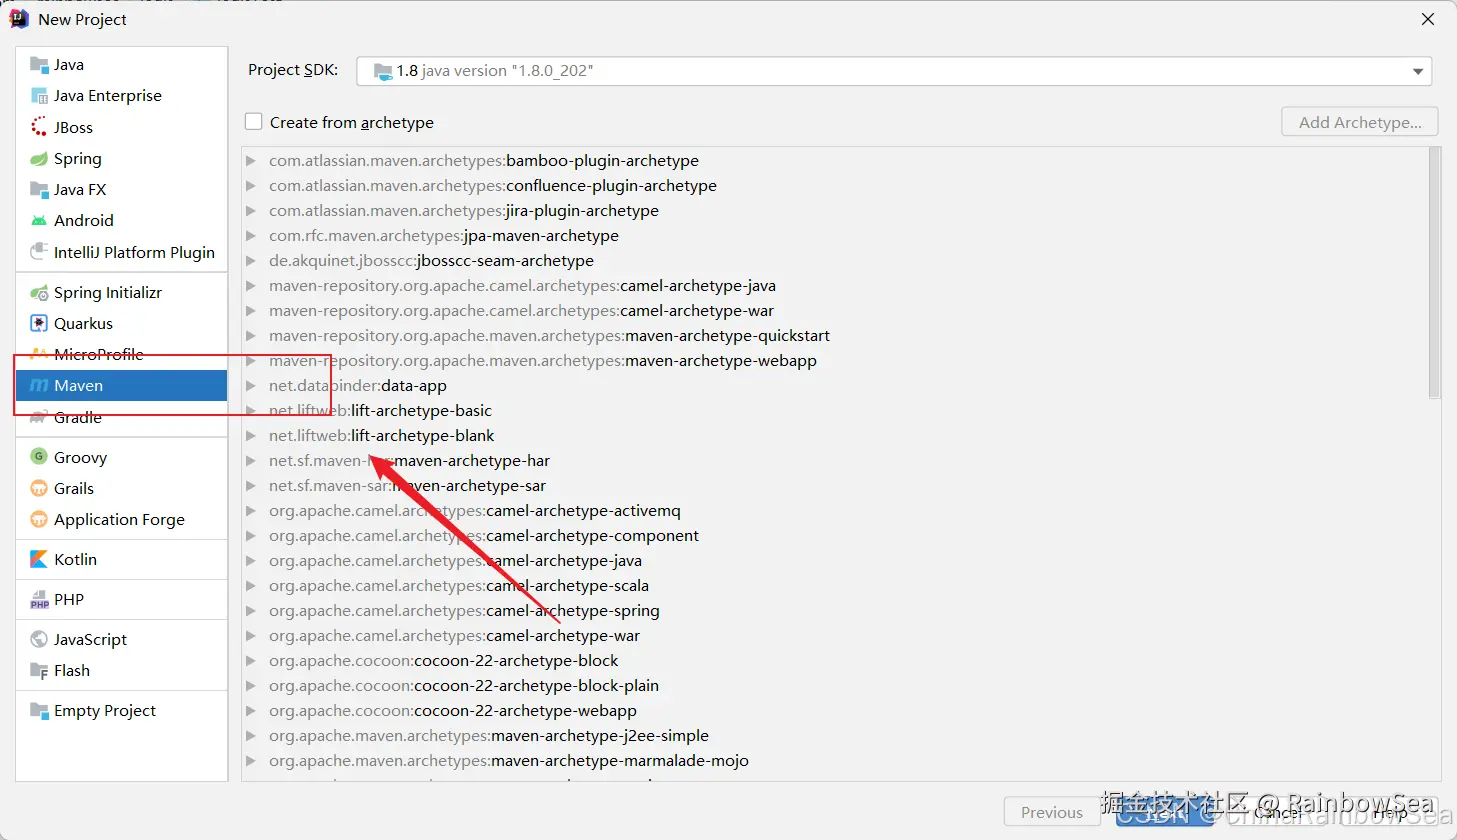The width and height of the screenshot is (1457, 840).
Task: Select the Android robot icon
Action: (x=39, y=221)
